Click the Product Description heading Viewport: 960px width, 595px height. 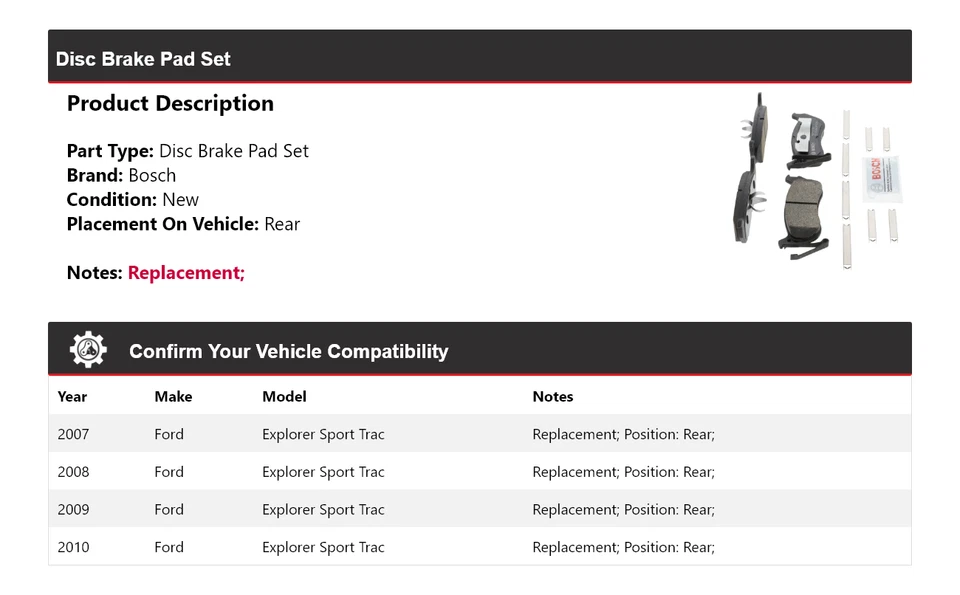point(170,104)
